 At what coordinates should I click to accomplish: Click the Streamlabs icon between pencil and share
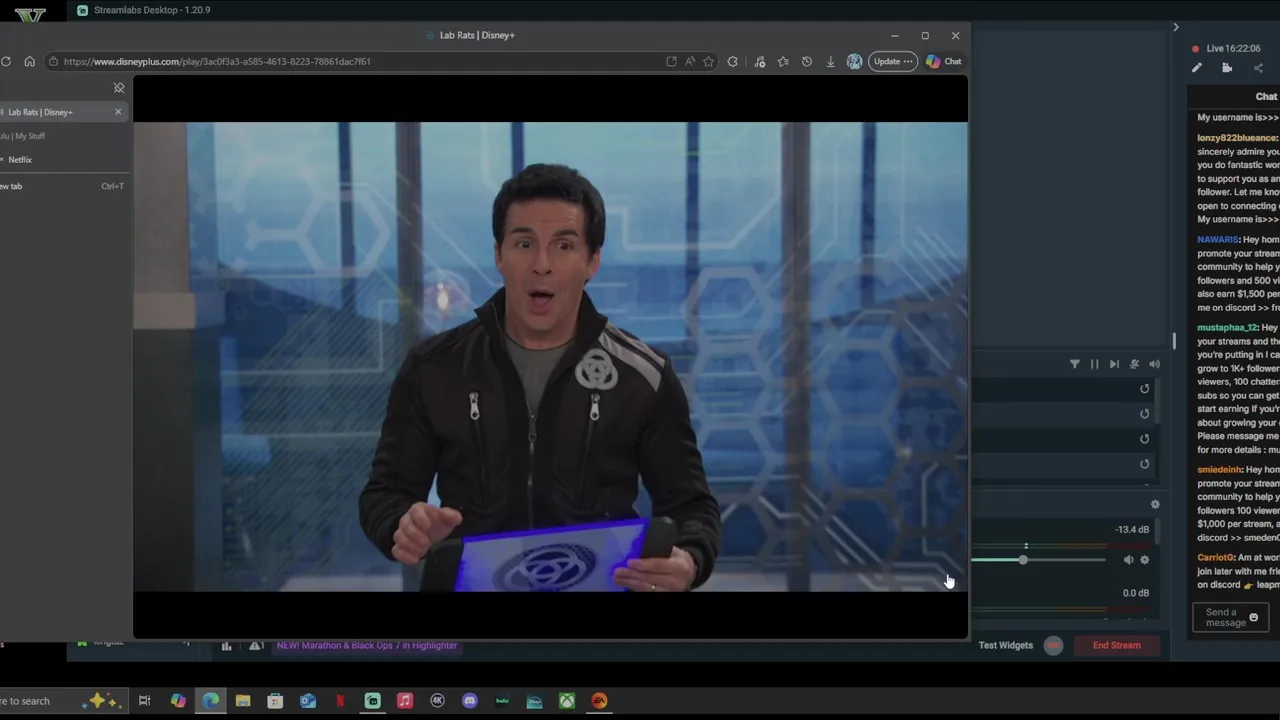[x=1227, y=68]
